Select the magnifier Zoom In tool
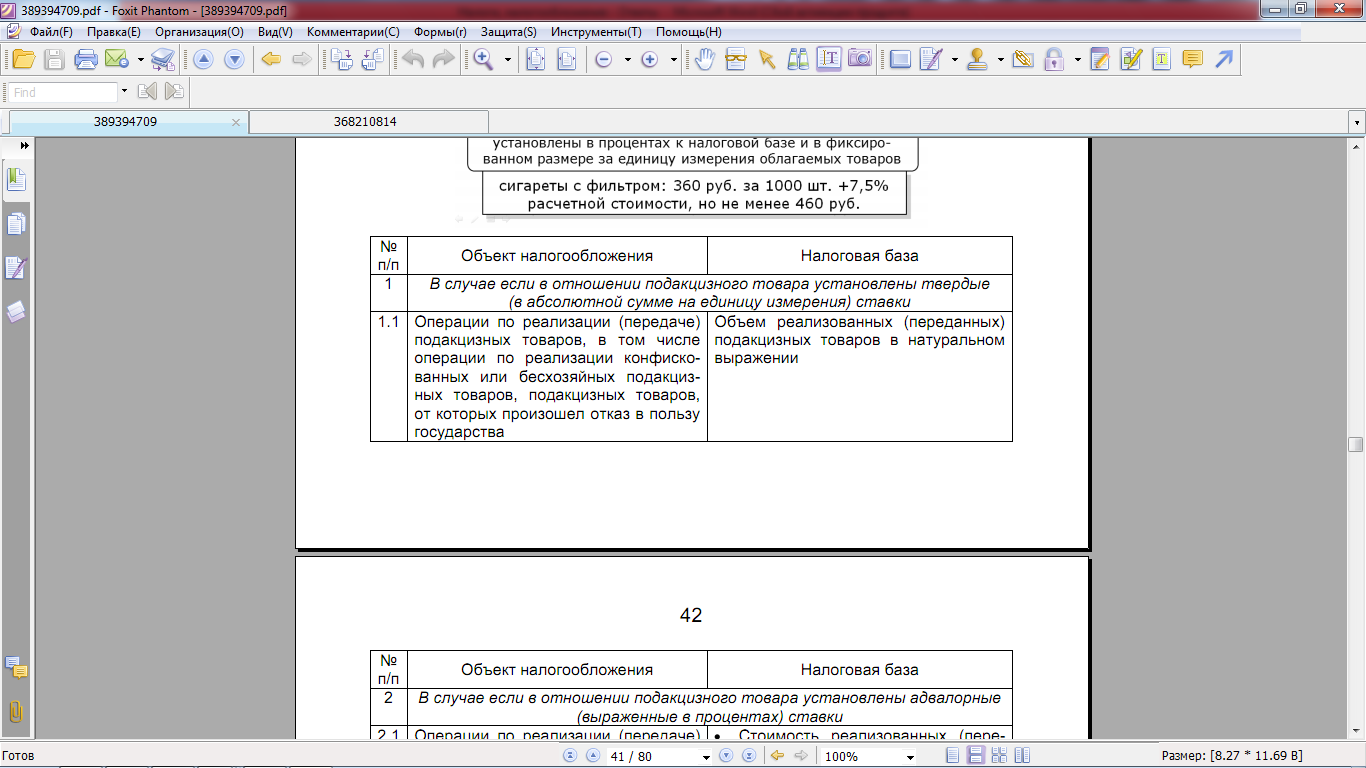 coord(484,59)
